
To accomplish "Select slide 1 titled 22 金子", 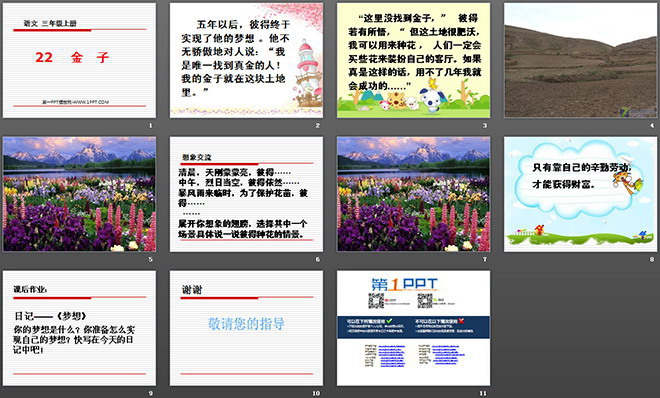I will tap(79, 60).
